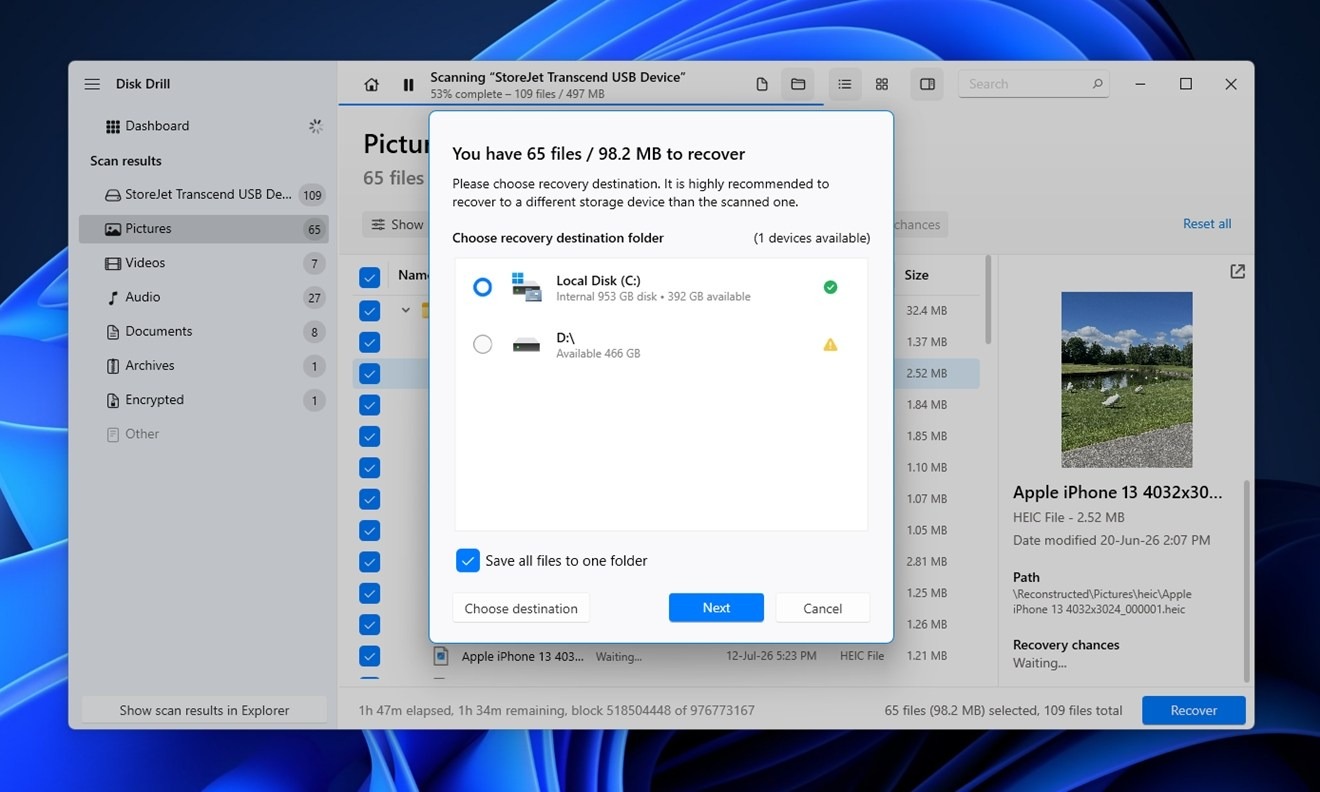This screenshot has width=1320, height=792.
Task: Click the Encrypted lock-file icon in sidebar
Action: [x=113, y=400]
